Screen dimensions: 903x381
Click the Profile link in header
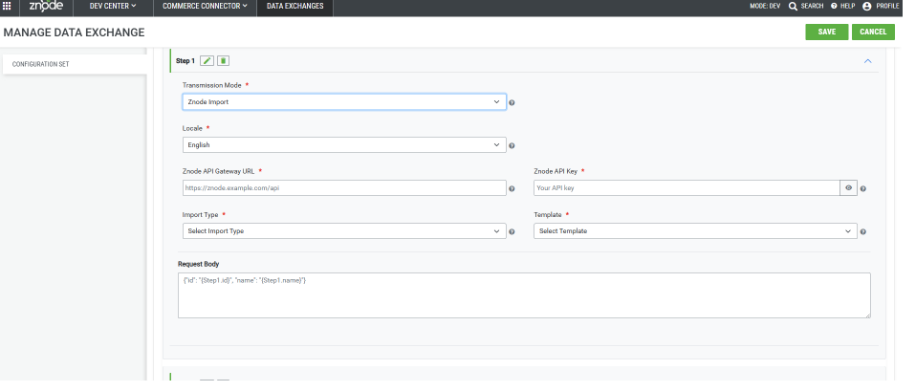tap(887, 6)
